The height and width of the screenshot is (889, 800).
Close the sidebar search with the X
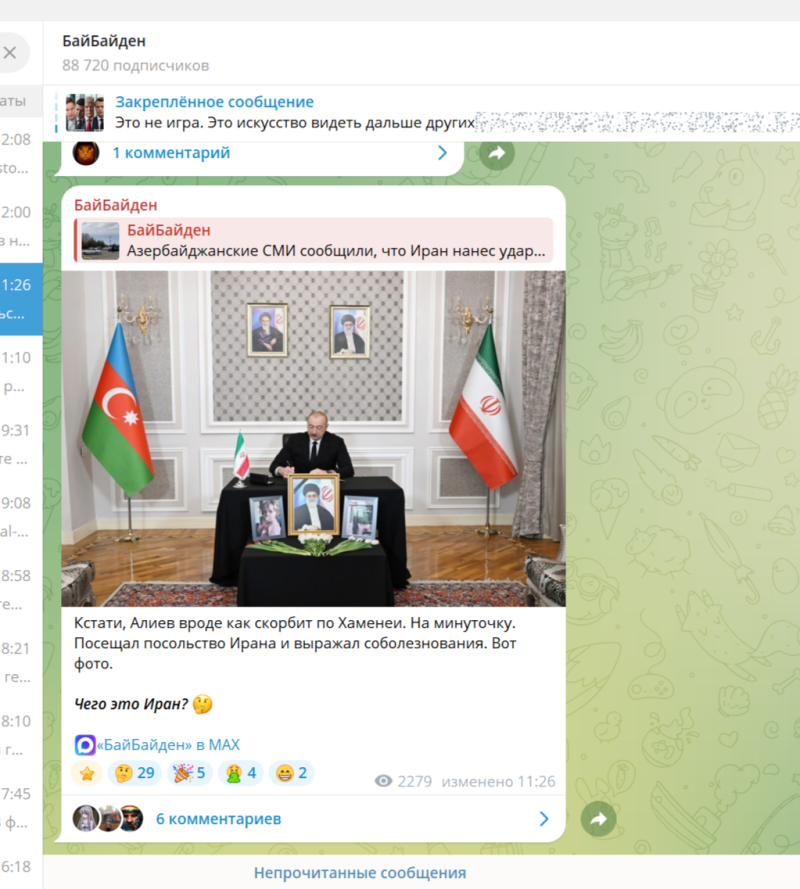[10, 53]
